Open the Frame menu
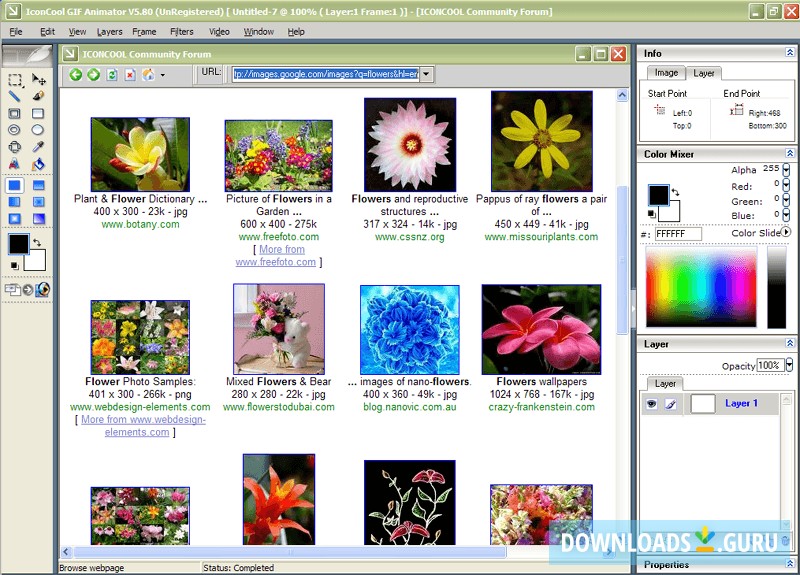 [144, 32]
